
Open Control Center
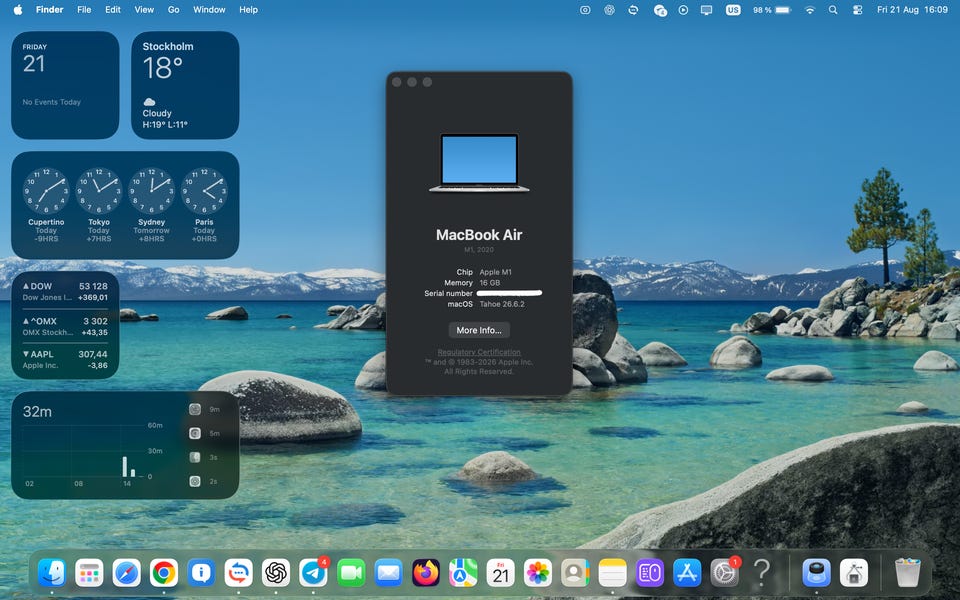(x=858, y=10)
